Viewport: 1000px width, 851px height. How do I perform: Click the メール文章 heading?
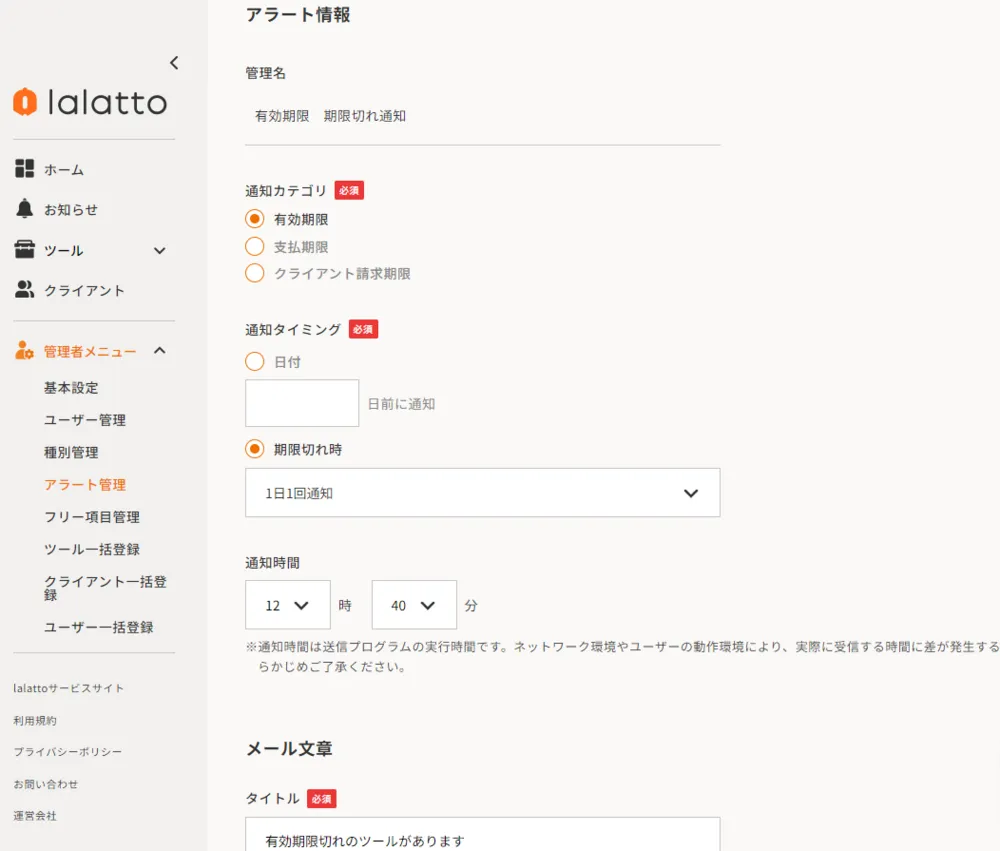tap(290, 748)
